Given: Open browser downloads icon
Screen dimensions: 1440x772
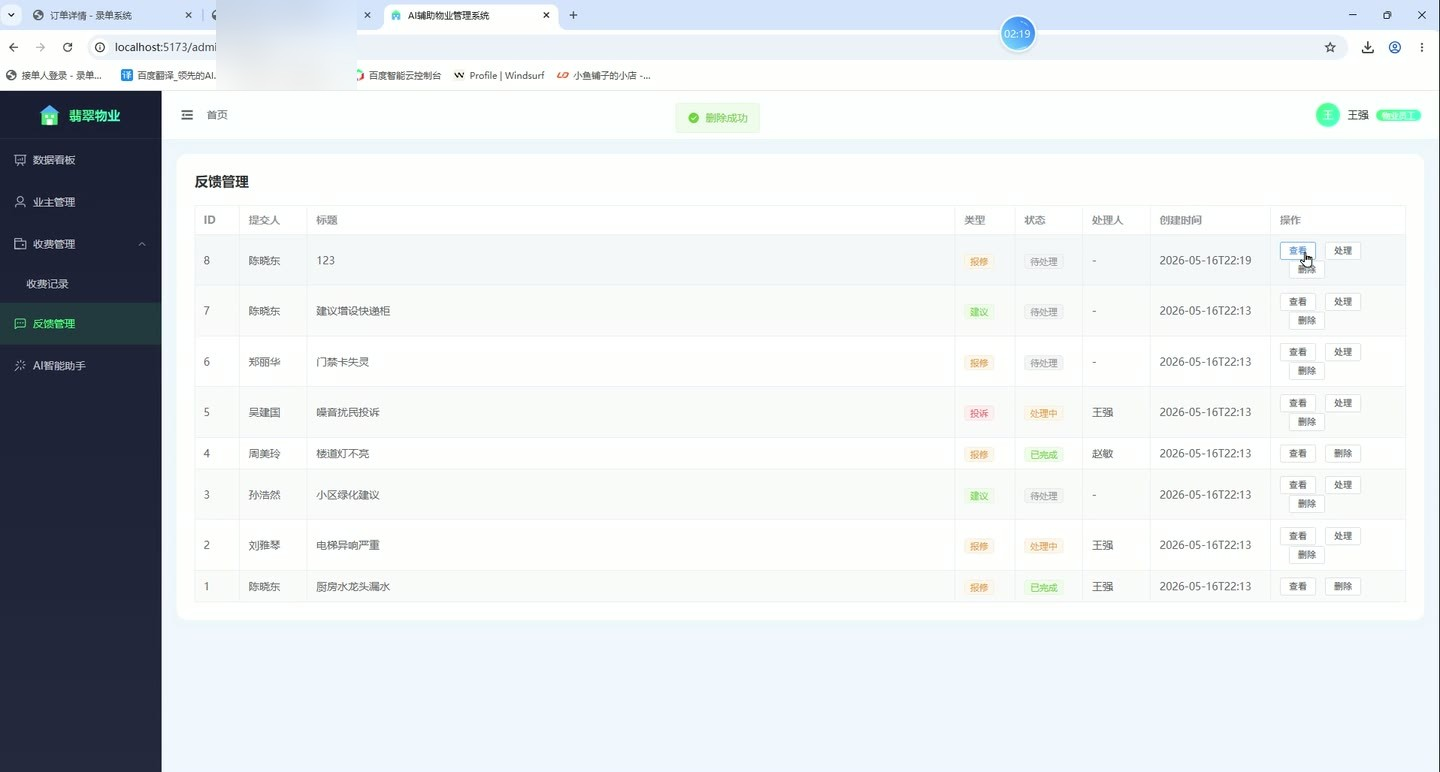Looking at the screenshot, I should [1367, 47].
